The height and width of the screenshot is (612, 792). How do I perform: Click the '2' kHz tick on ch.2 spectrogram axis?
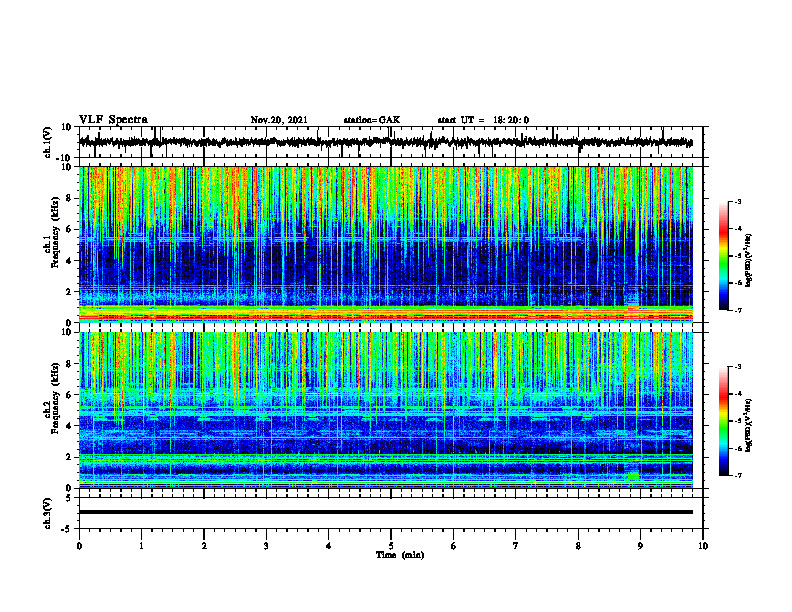[x=70, y=457]
